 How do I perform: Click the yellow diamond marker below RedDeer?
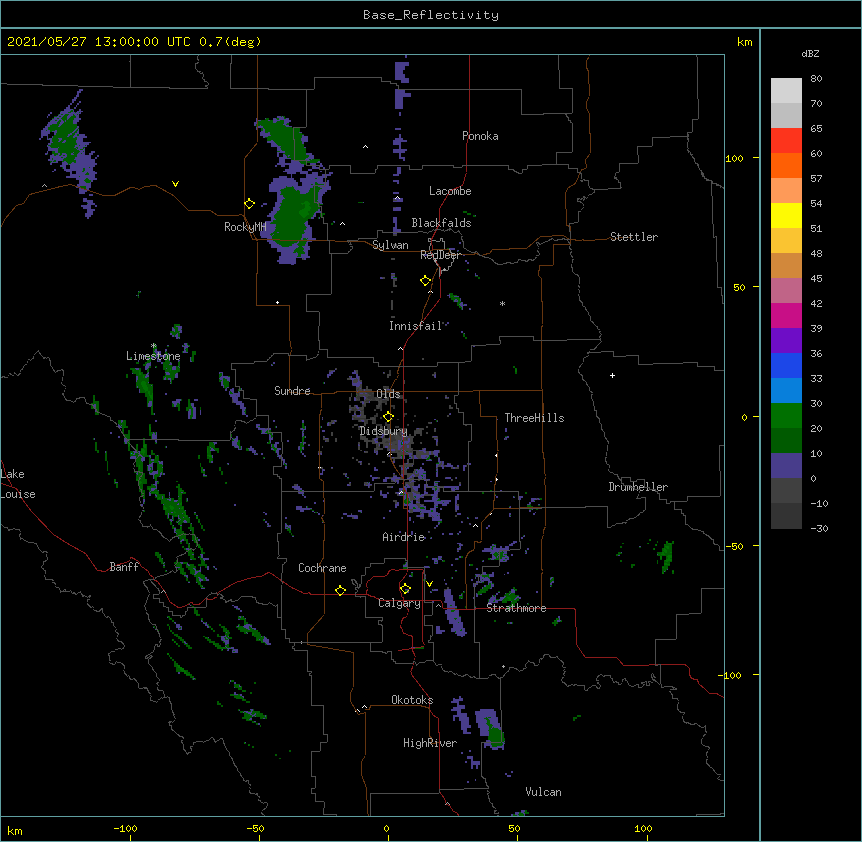click(426, 281)
